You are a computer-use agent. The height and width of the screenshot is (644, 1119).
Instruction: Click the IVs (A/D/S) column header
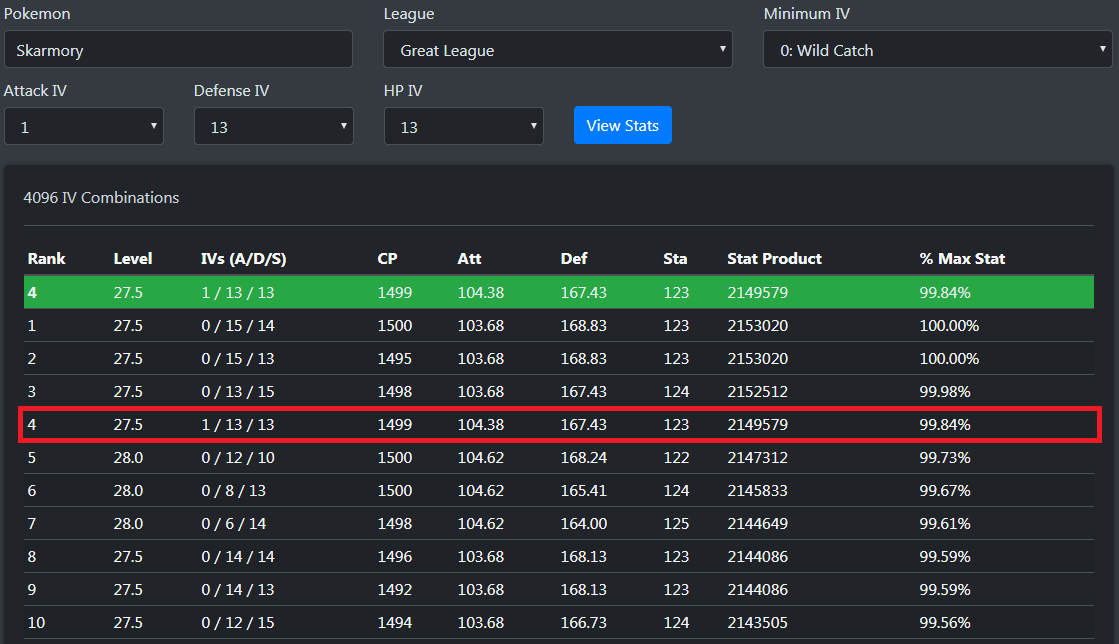(243, 258)
